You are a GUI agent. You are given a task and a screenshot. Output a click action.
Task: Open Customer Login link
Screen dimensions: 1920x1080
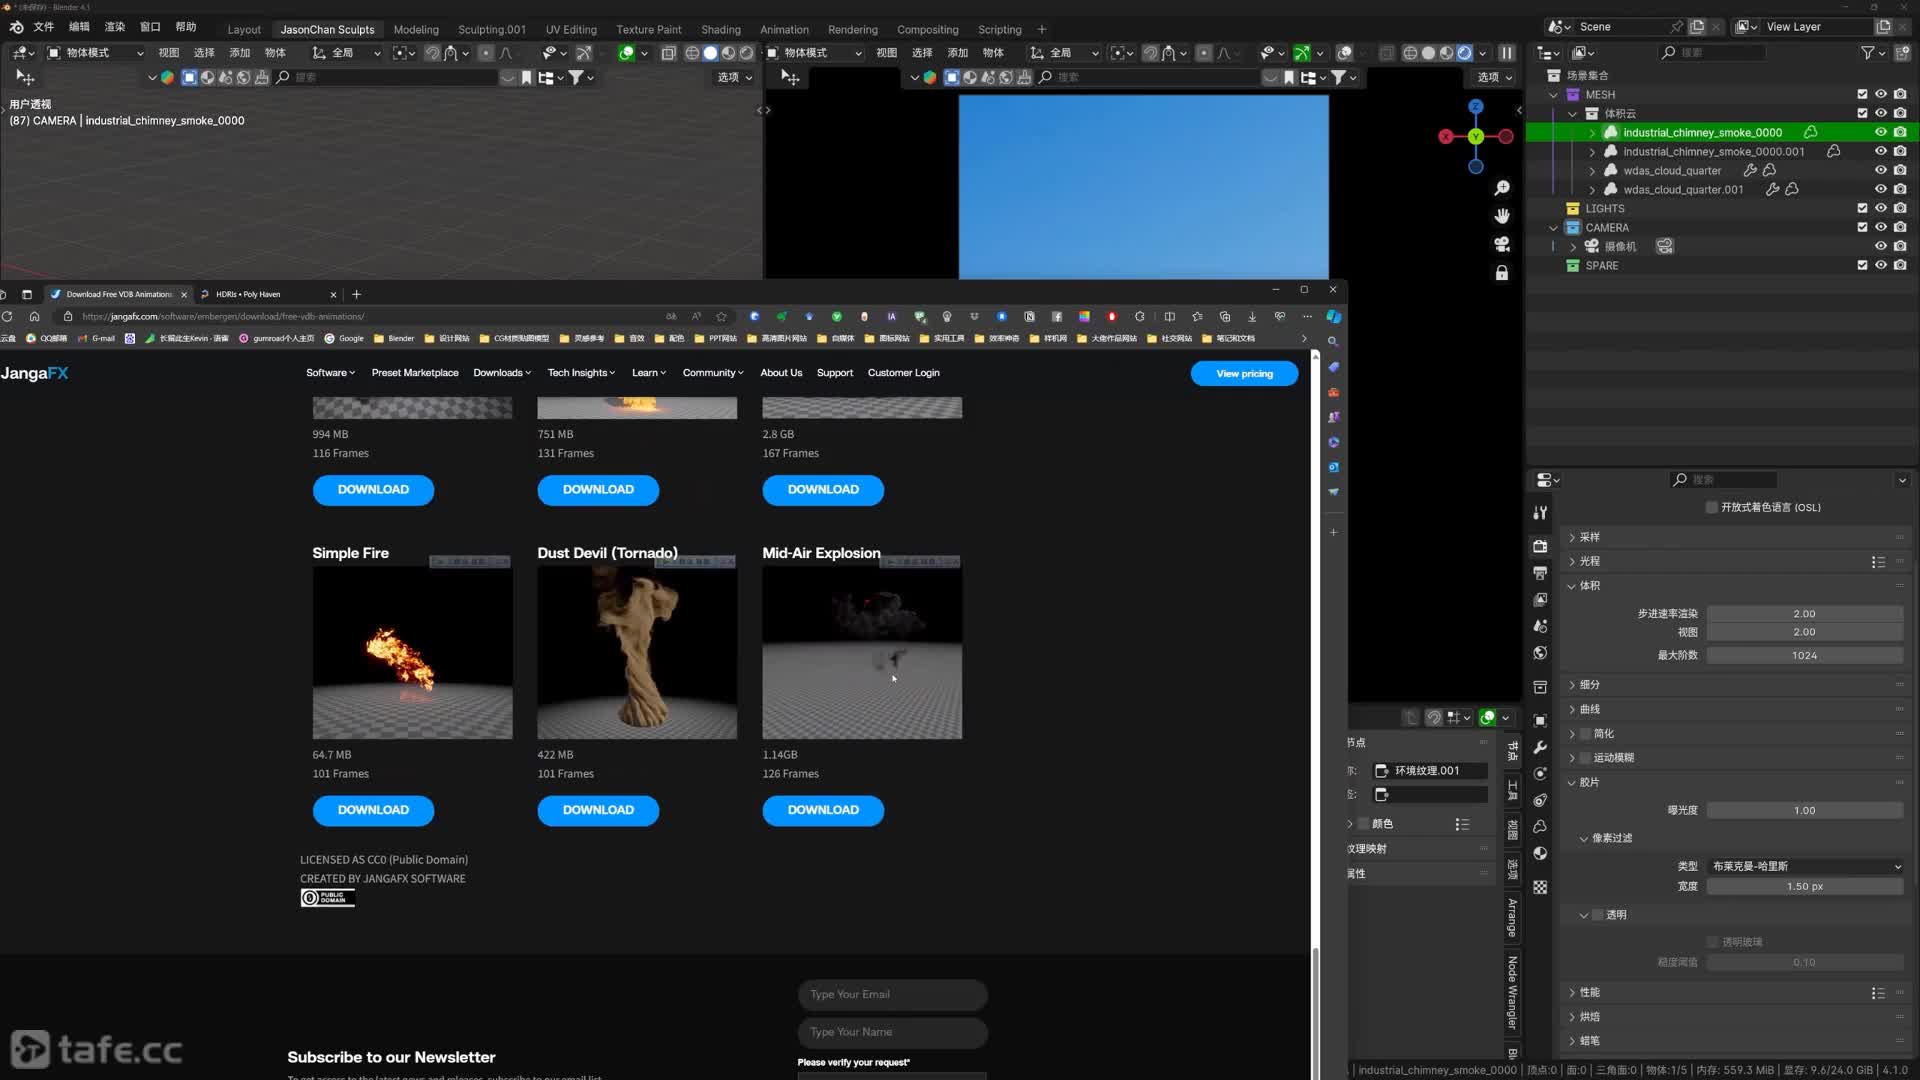903,373
